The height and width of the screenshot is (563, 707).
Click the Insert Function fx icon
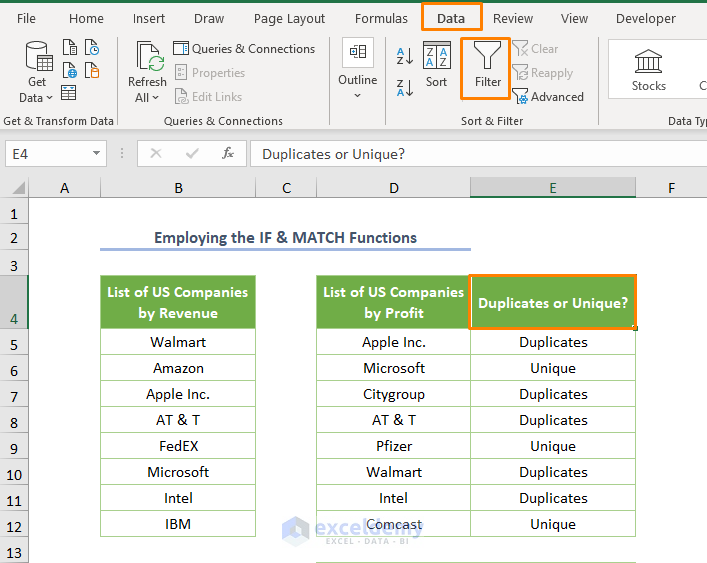pyautogui.click(x=228, y=153)
